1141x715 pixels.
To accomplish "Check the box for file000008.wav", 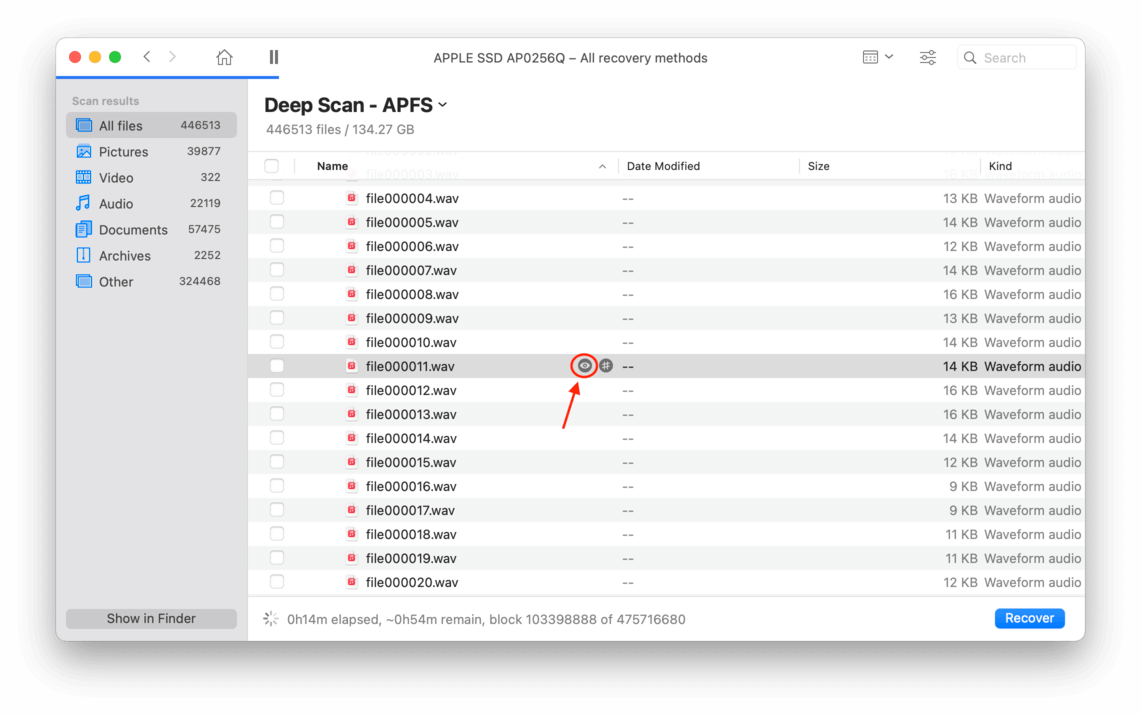I will pyautogui.click(x=277, y=294).
